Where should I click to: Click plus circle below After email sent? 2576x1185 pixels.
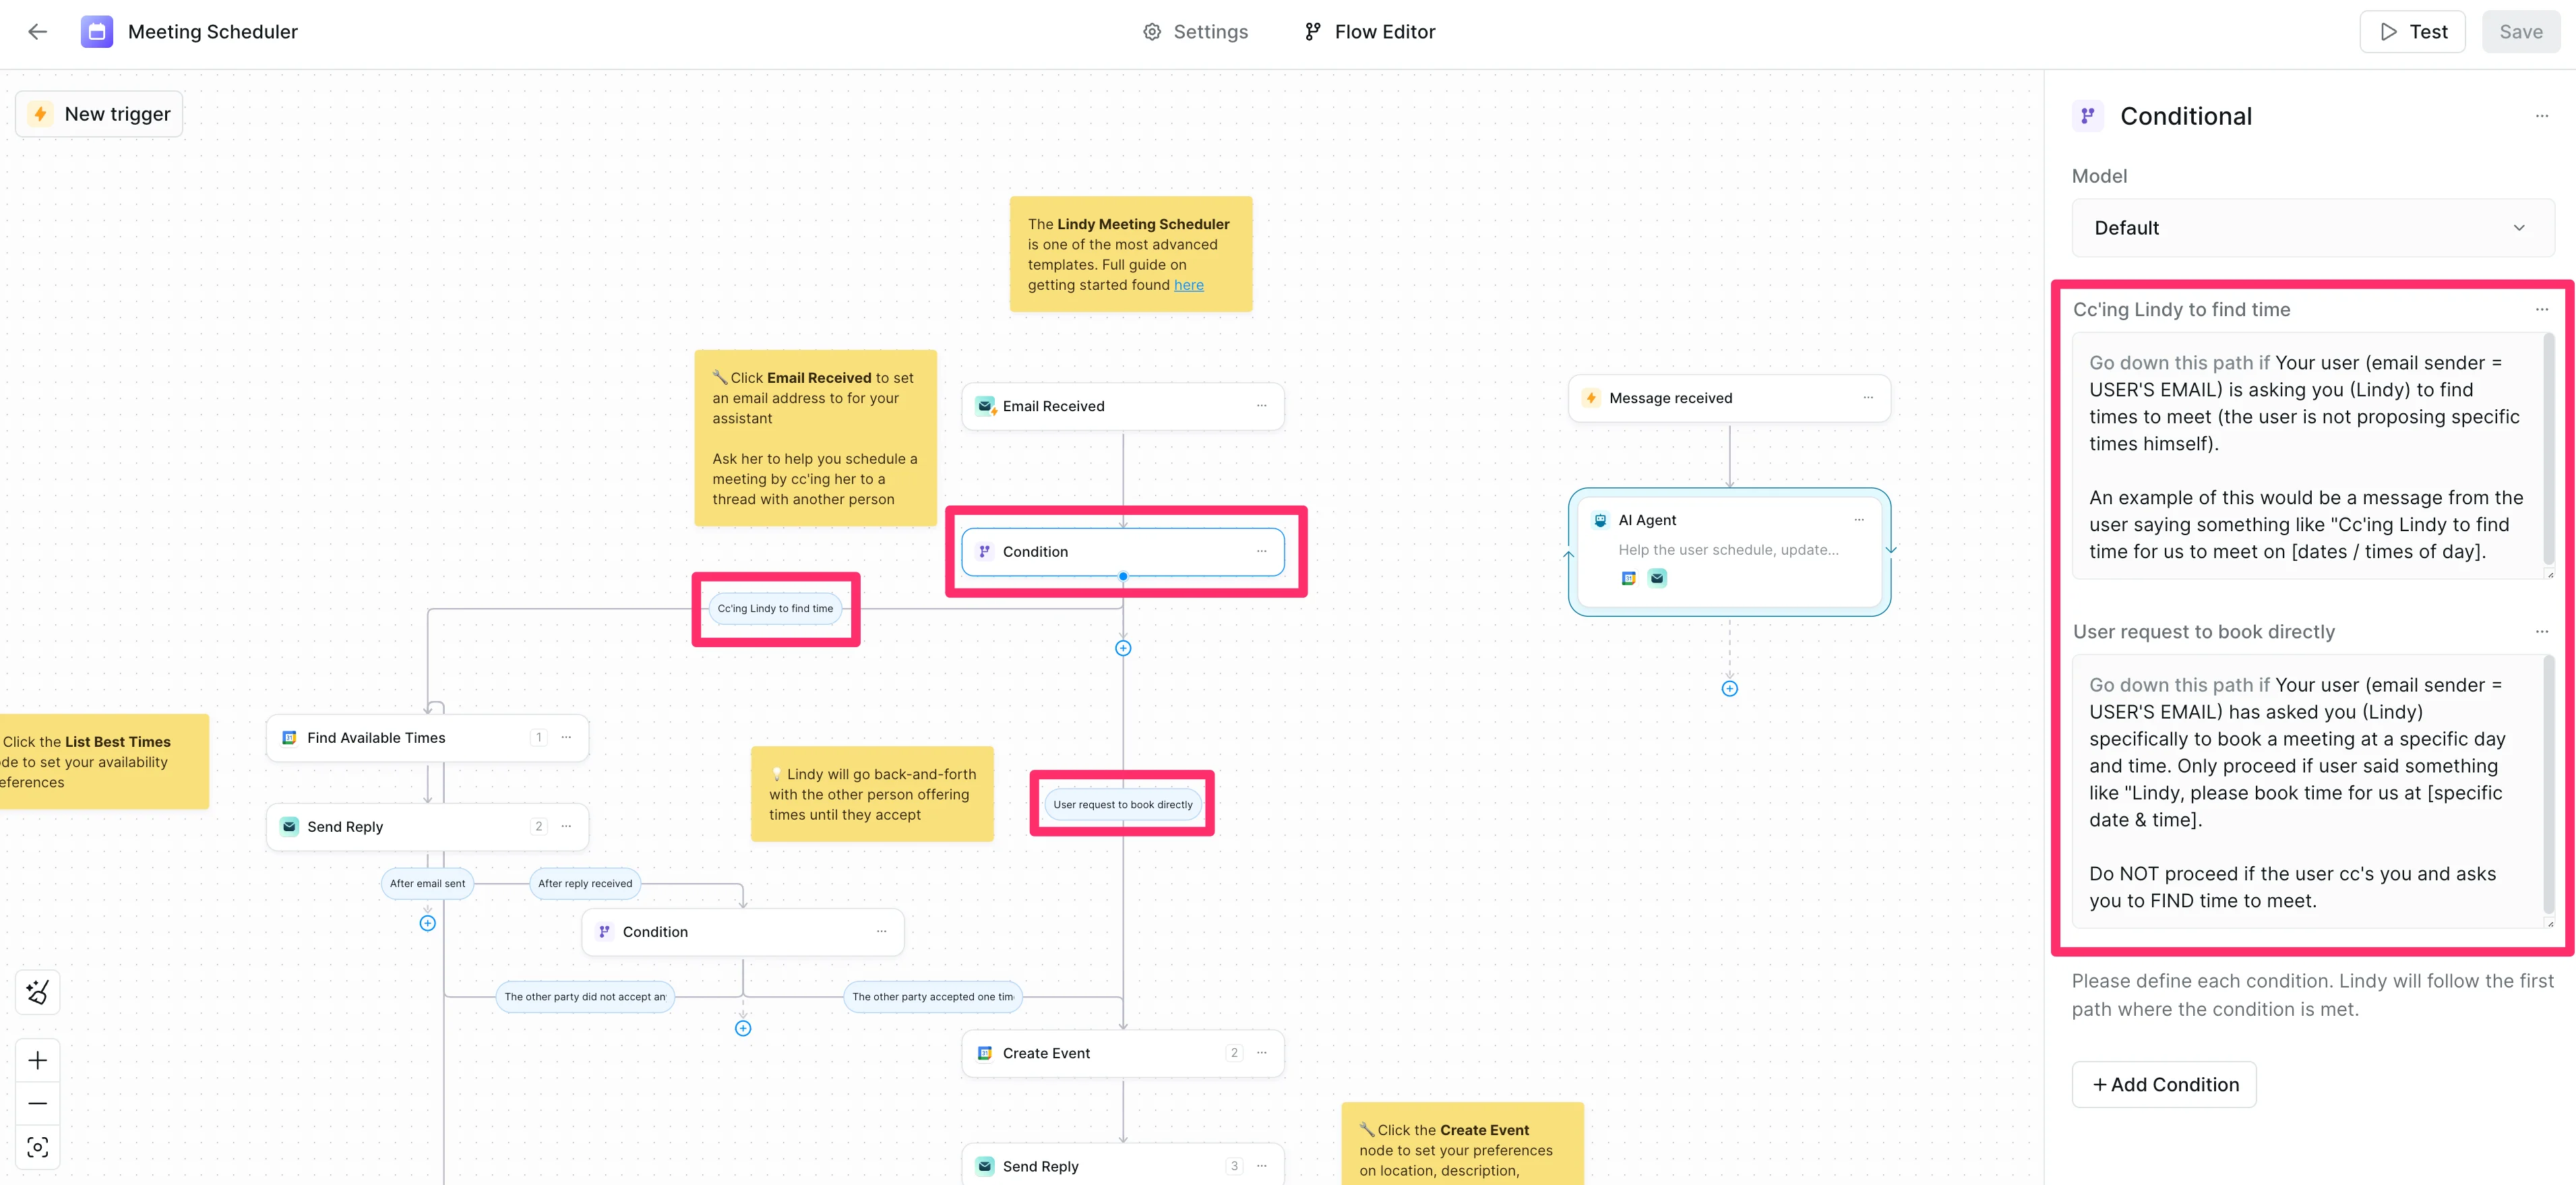427,923
